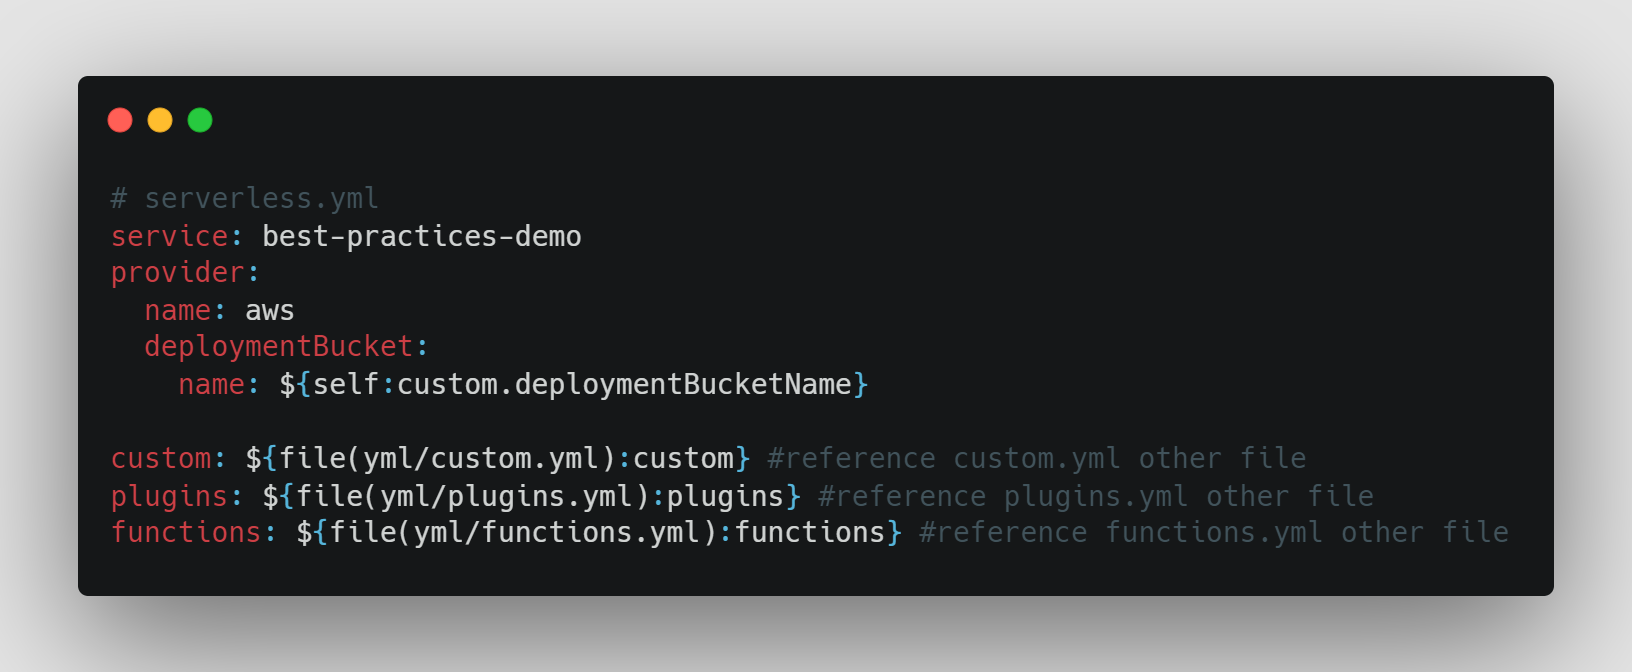
Task: Click the red close dot
Action: [120, 120]
